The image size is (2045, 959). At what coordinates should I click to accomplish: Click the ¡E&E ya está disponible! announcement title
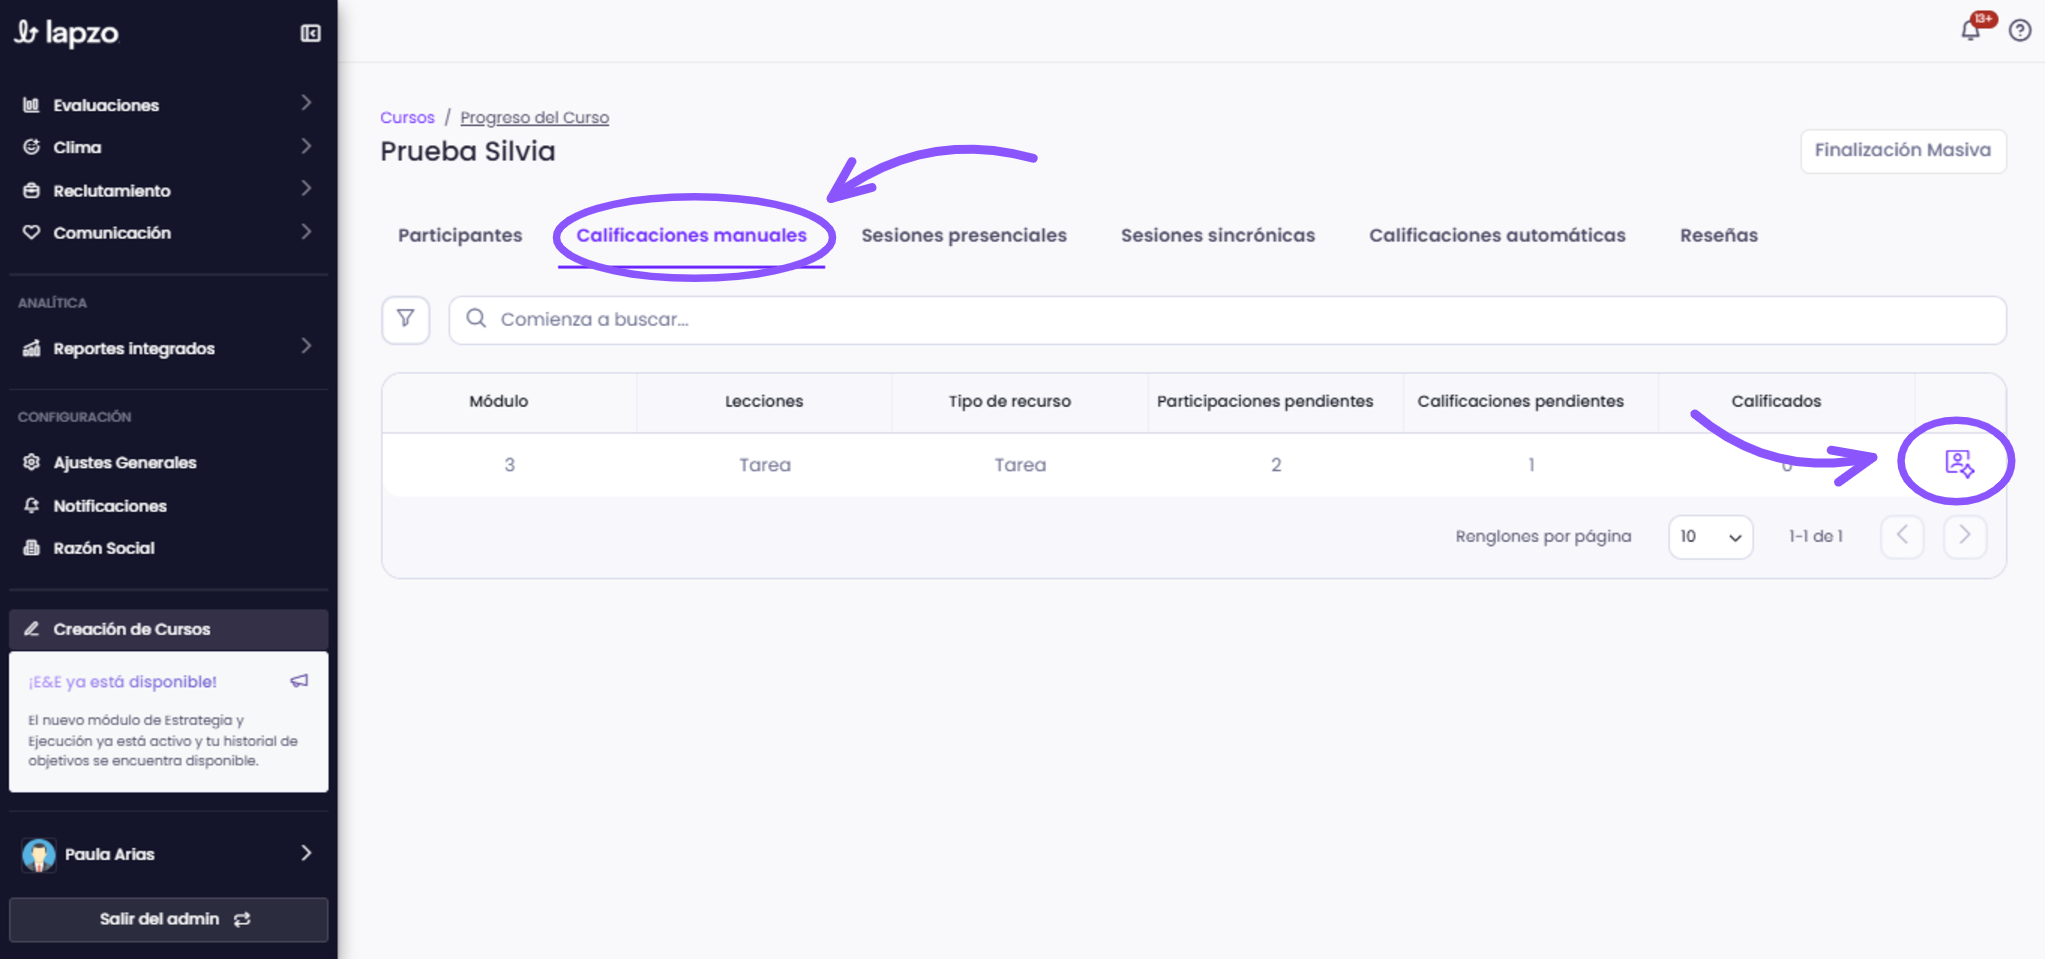point(123,682)
